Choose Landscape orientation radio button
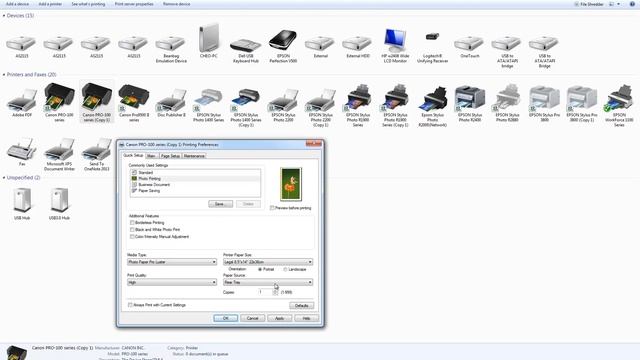This screenshot has height=360, width=640. coord(285,269)
